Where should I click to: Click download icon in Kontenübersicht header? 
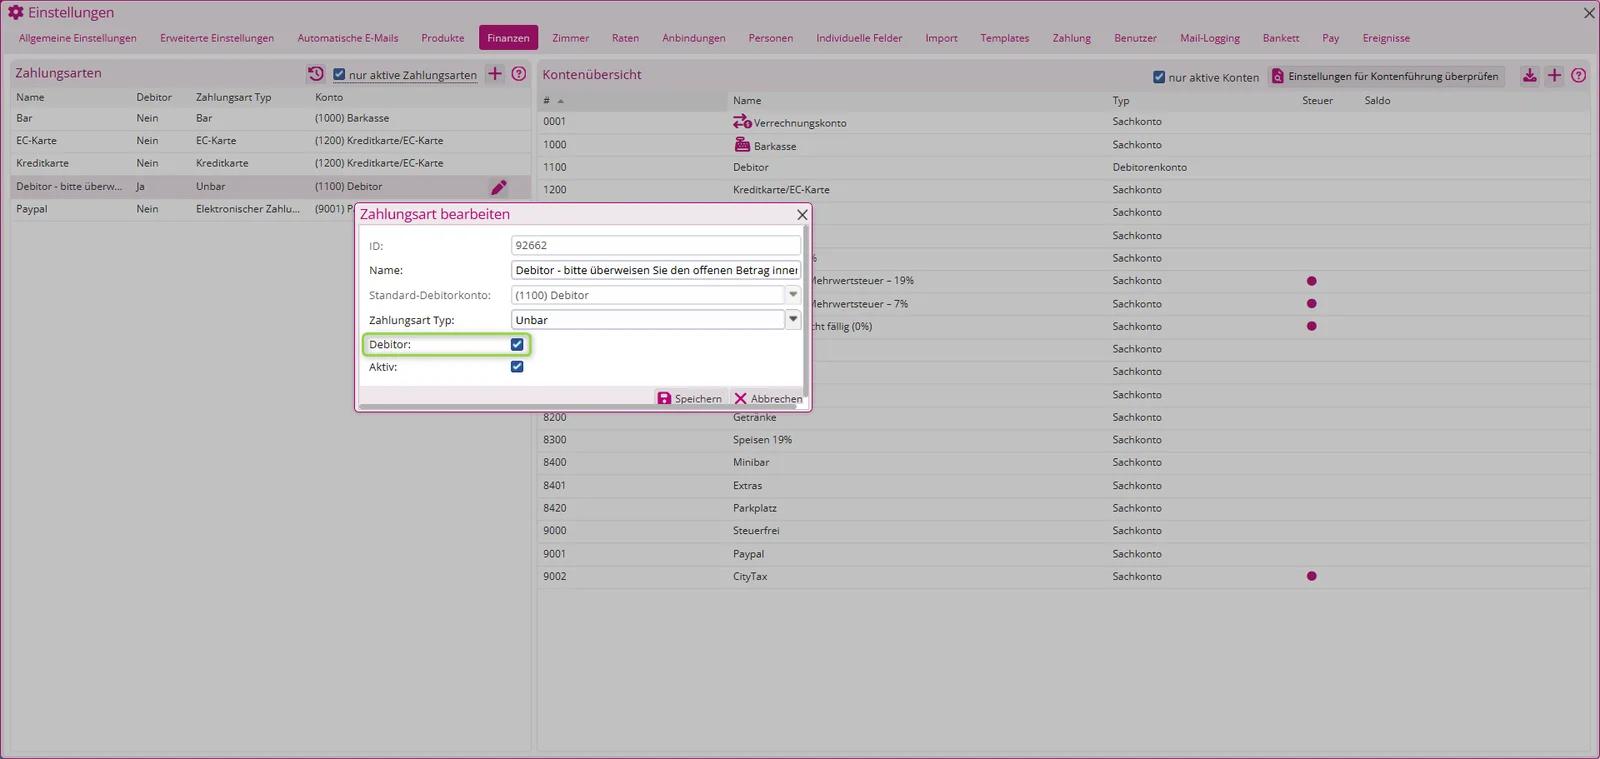pyautogui.click(x=1530, y=76)
